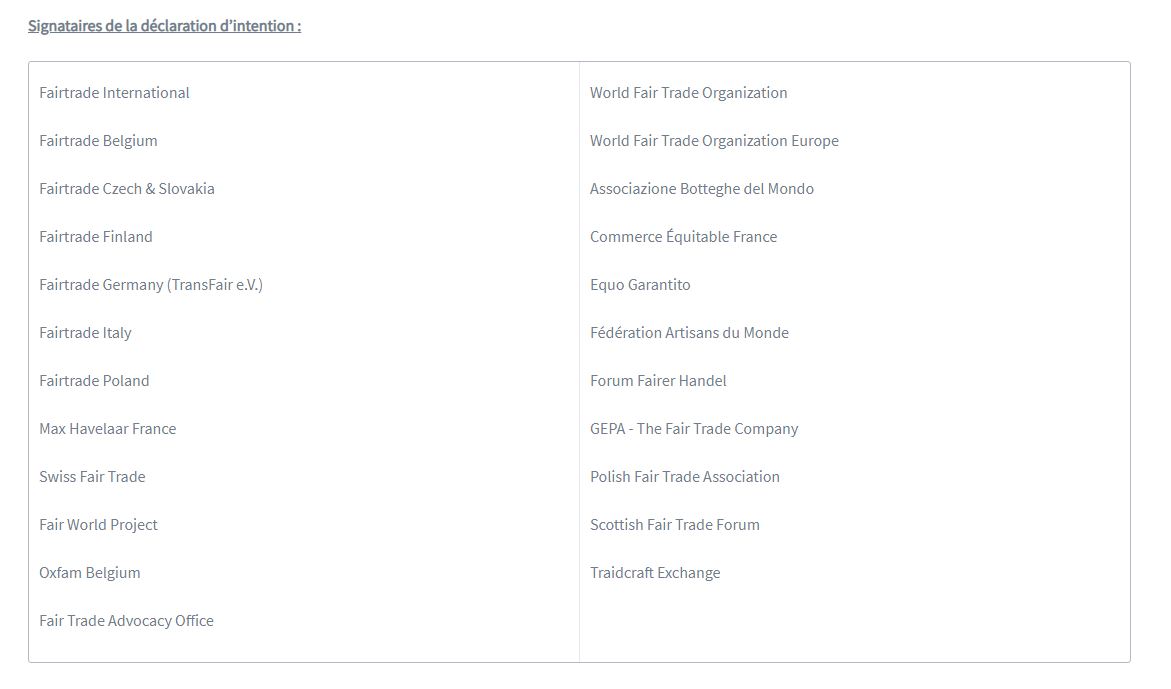Click Scottish Fair Trade Forum entry
1171x689 pixels.
click(675, 525)
